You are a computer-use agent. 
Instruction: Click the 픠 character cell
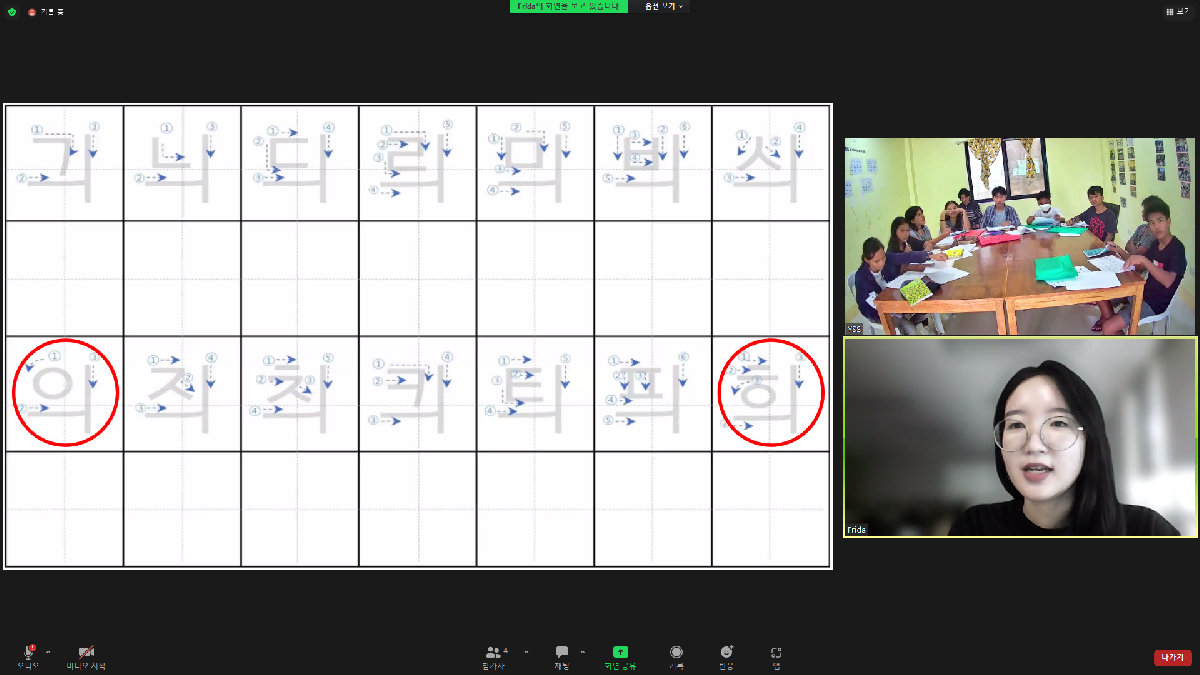[x=653, y=394]
